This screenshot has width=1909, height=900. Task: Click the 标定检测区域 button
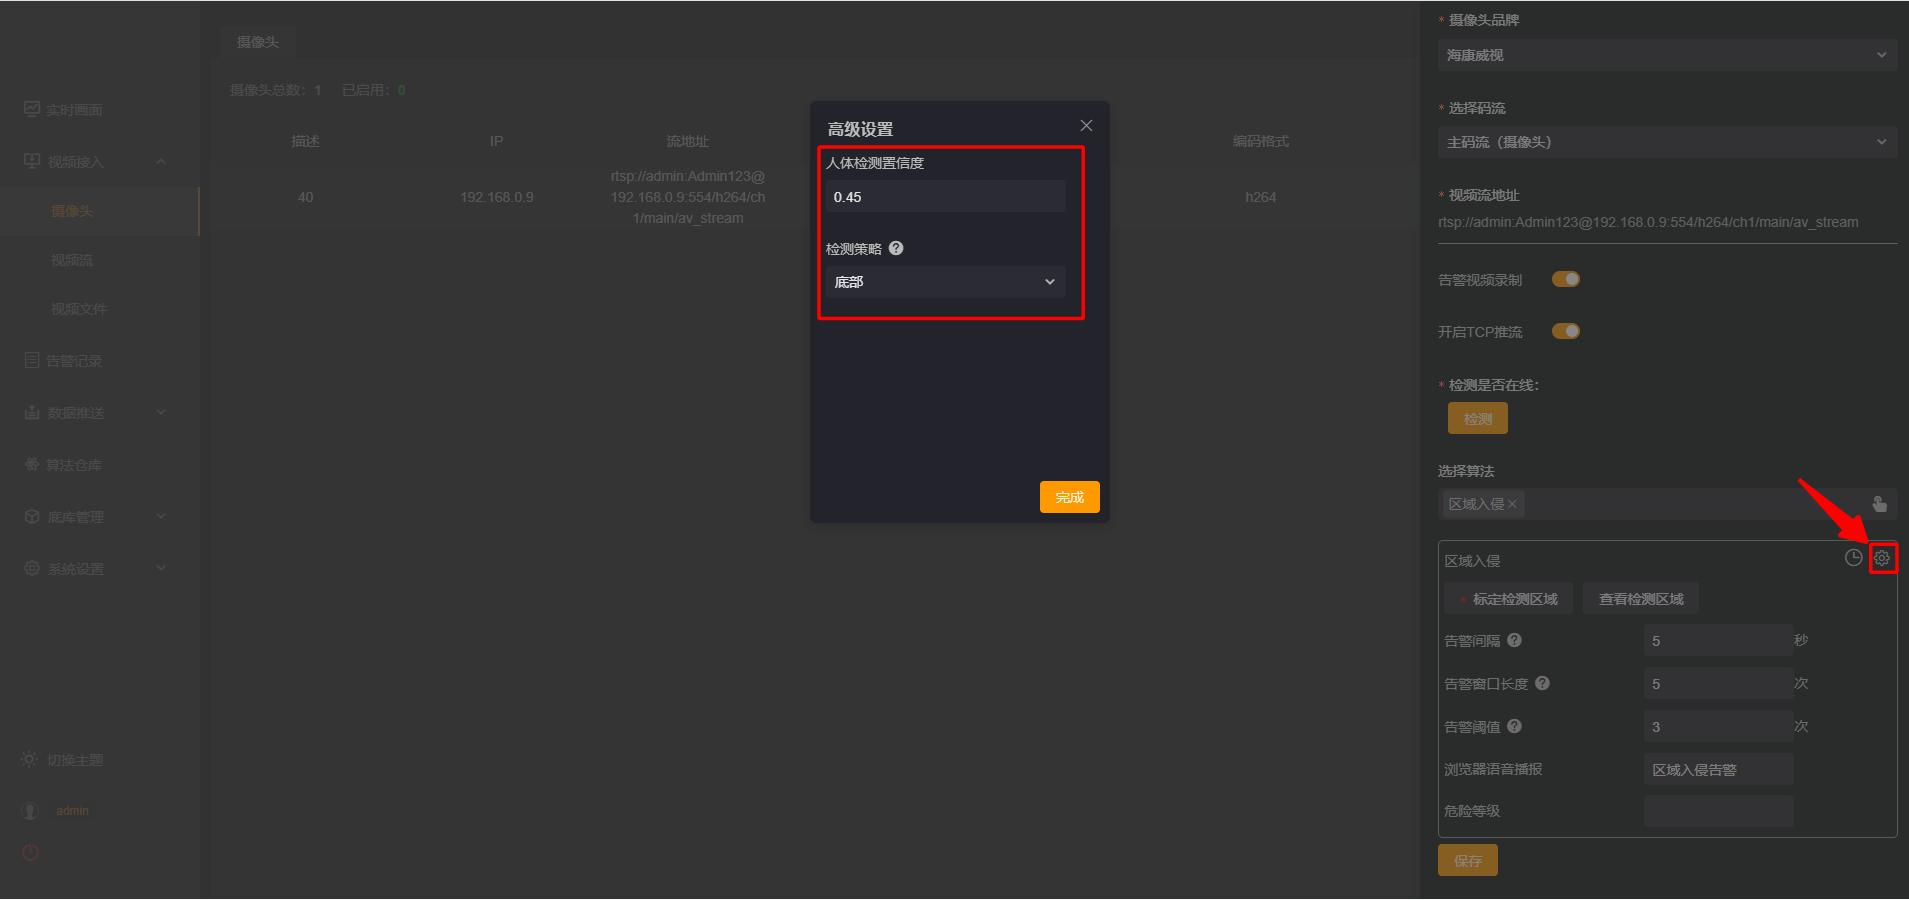pyautogui.click(x=1508, y=599)
